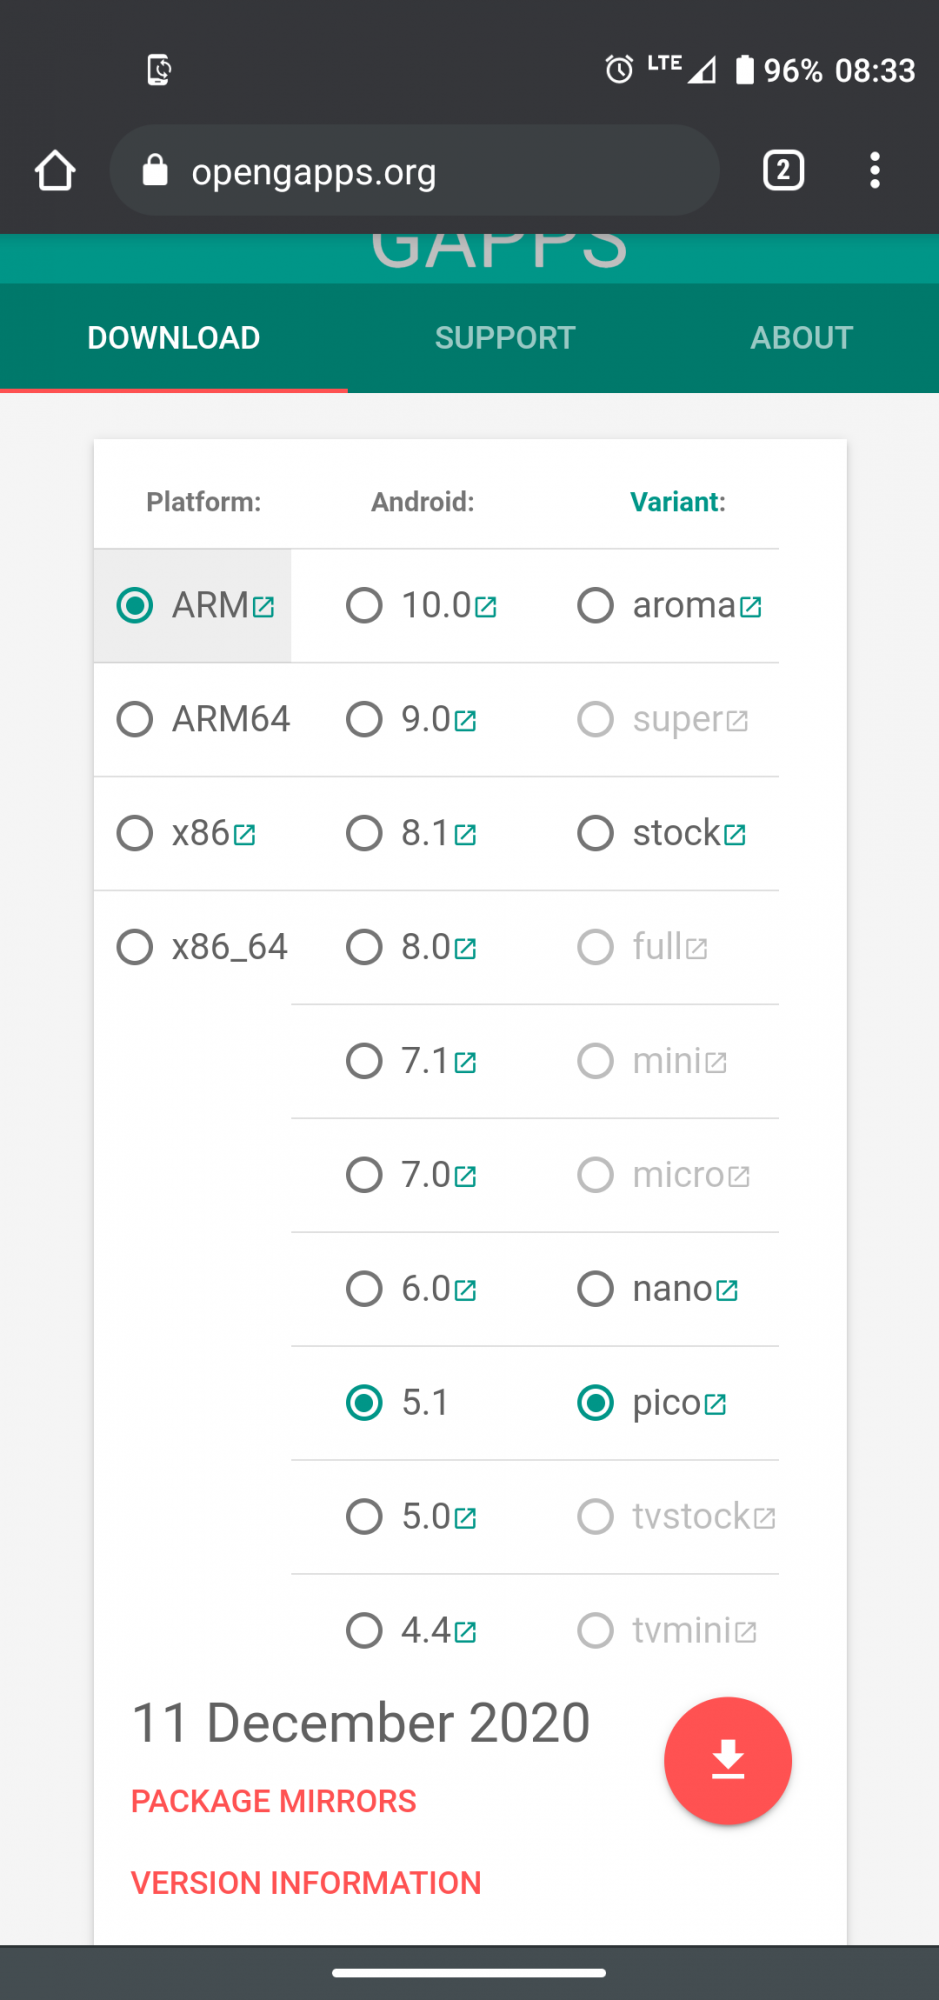Open the PACKAGE MIRRORS link
Image resolution: width=939 pixels, height=2000 pixels.
click(273, 1801)
